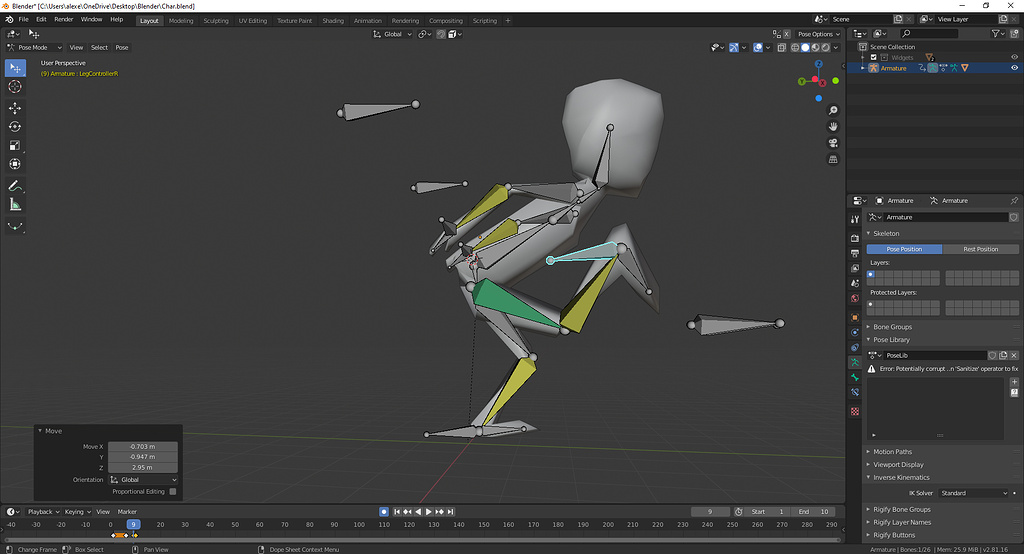1024x554 pixels.
Task: Play the animation forward
Action: tap(429, 512)
